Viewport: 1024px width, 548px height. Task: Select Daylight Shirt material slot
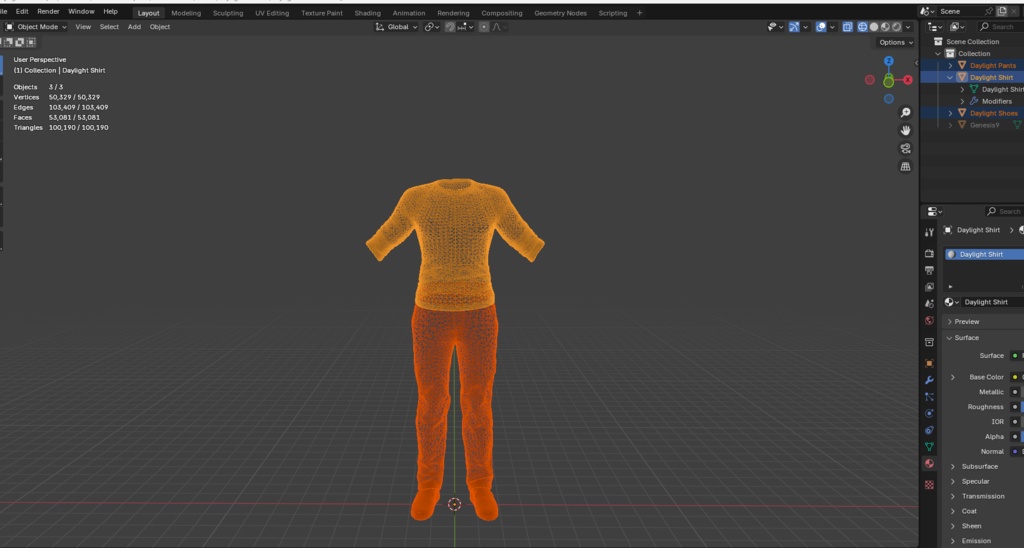(984, 254)
